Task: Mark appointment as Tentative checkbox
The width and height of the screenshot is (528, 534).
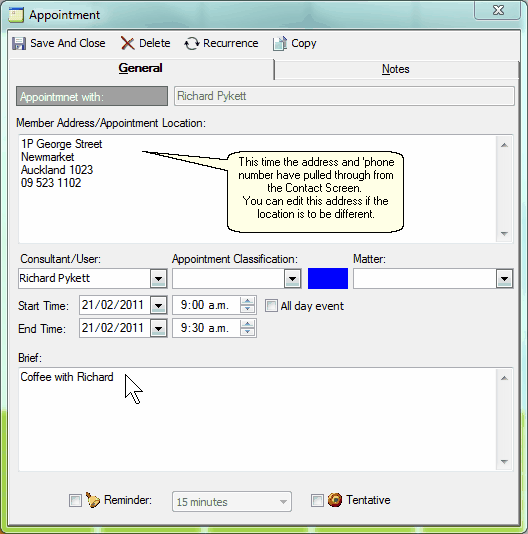Action: (317, 500)
